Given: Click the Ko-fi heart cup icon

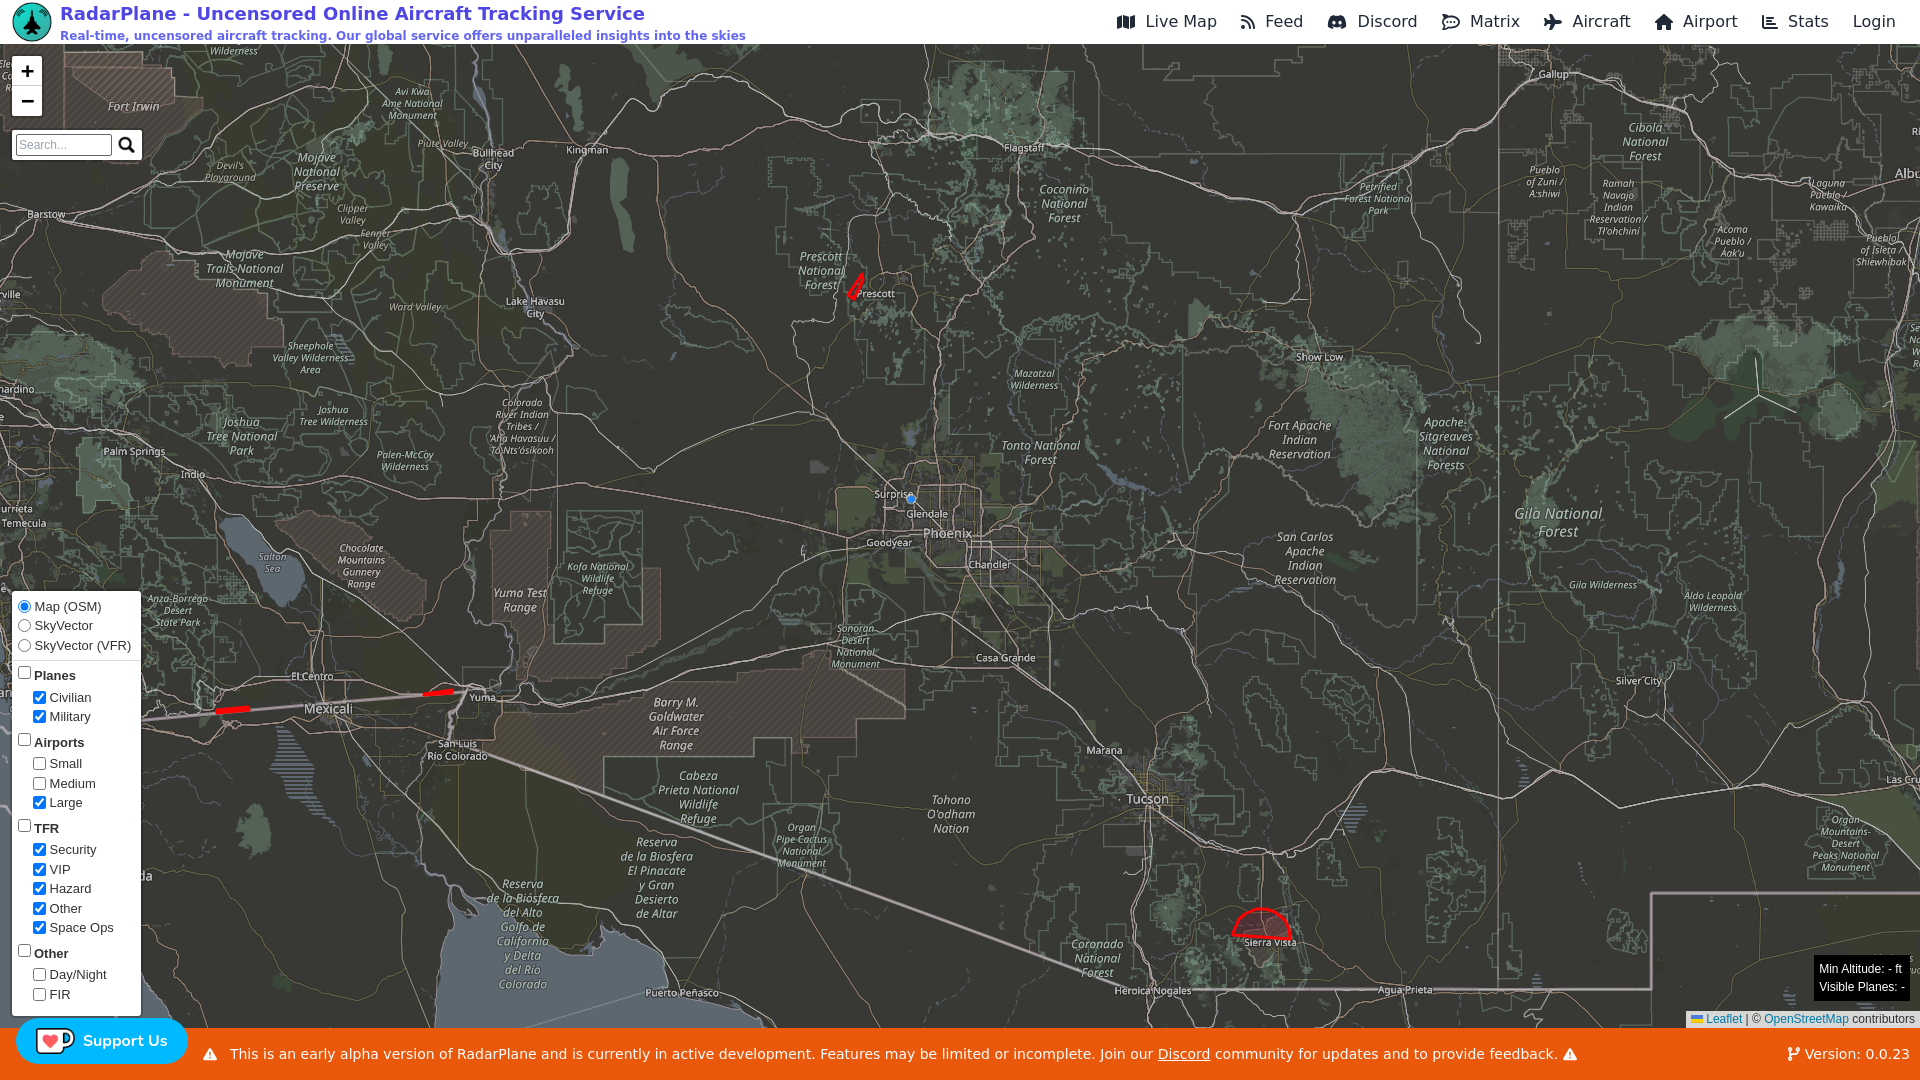Looking at the screenshot, I should (x=55, y=1041).
